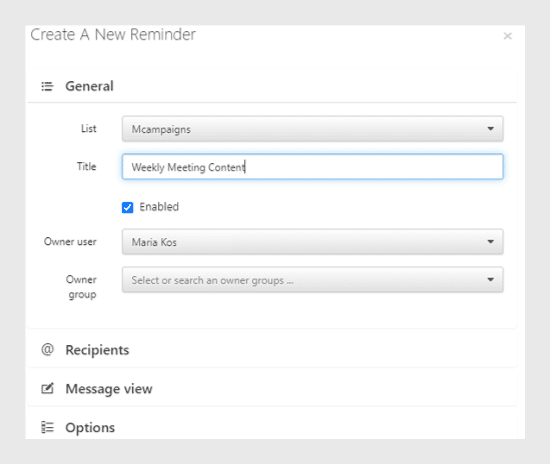Click the Title input field
This screenshot has width=550, height=464.
(x=313, y=167)
